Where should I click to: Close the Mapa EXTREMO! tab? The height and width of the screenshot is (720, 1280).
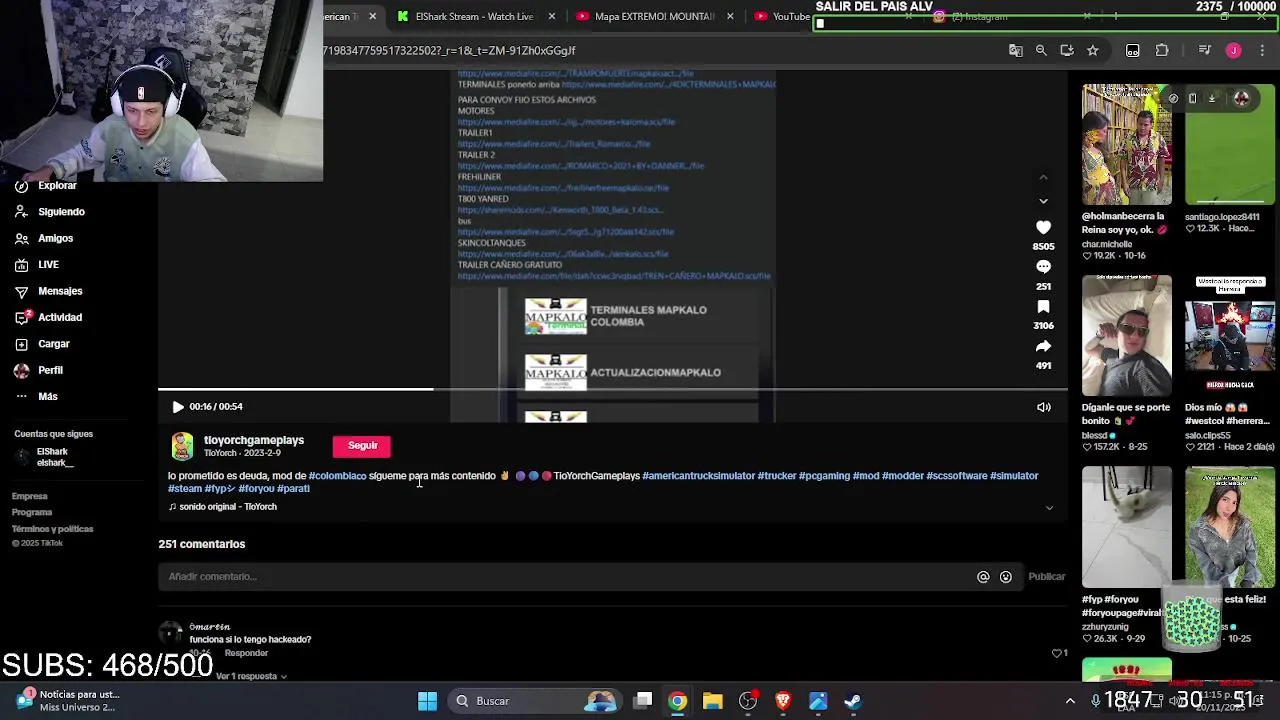730,16
